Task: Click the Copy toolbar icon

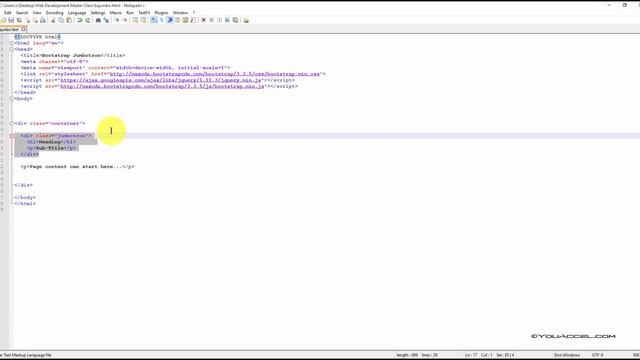Action: [x=61, y=20]
